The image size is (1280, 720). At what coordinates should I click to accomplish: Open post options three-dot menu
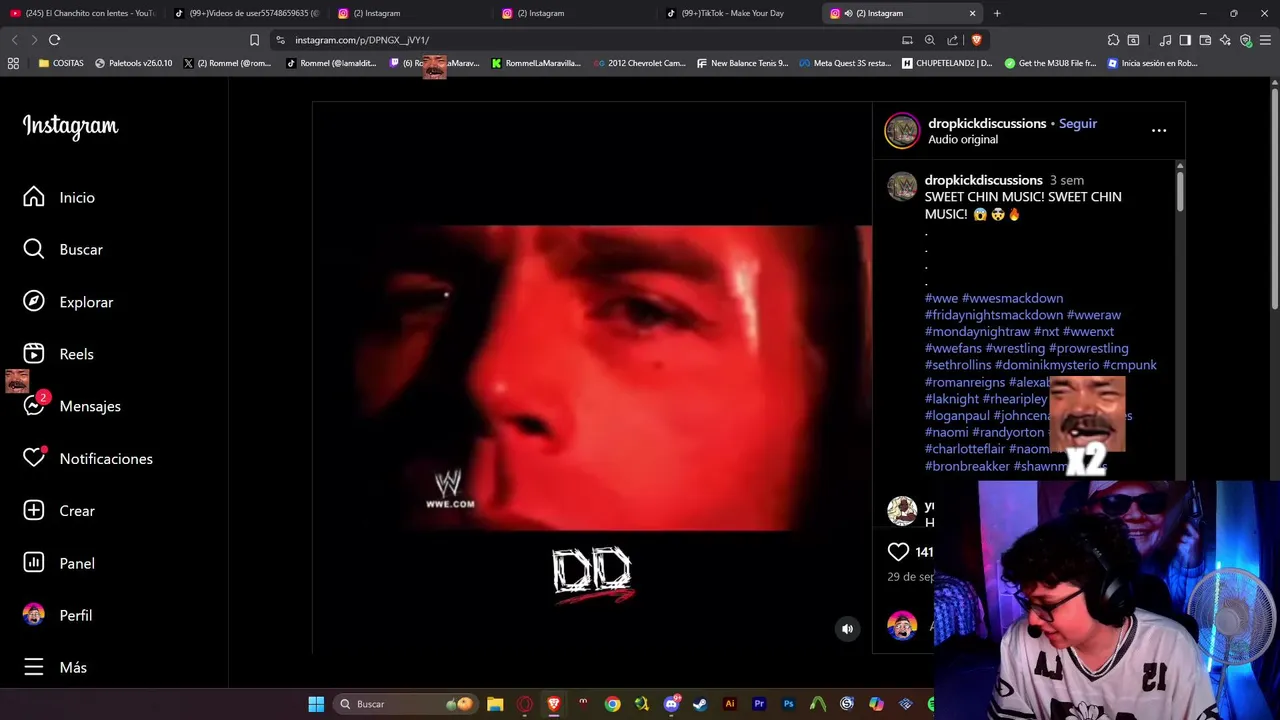pyautogui.click(x=1159, y=130)
